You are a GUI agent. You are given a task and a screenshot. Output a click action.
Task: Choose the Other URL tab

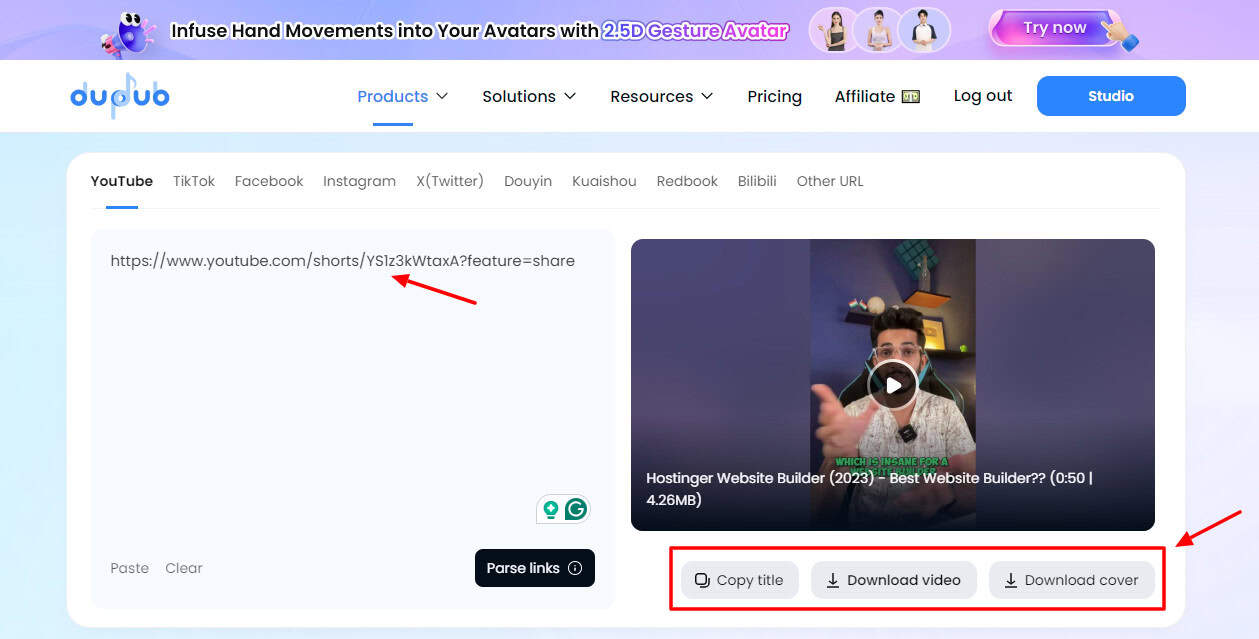[830, 181]
